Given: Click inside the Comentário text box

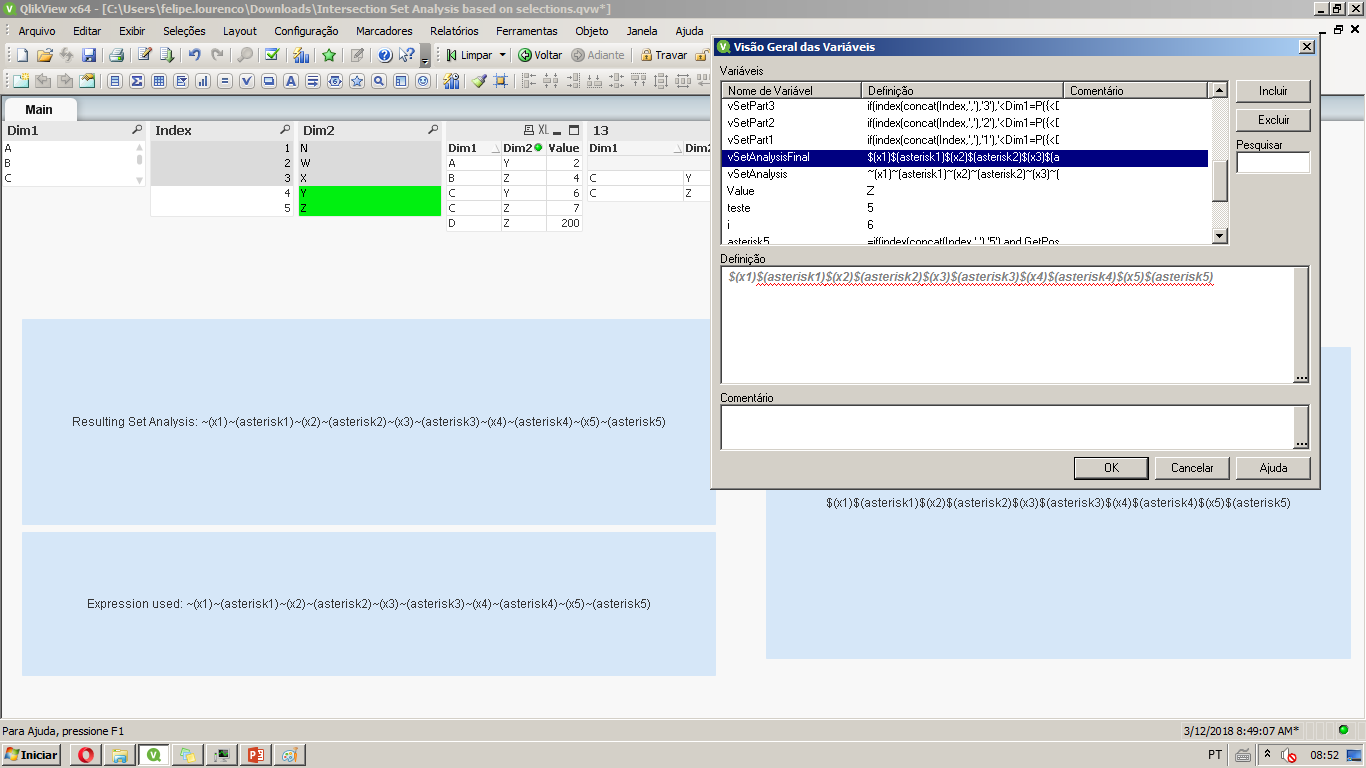Looking at the screenshot, I should (1007, 427).
